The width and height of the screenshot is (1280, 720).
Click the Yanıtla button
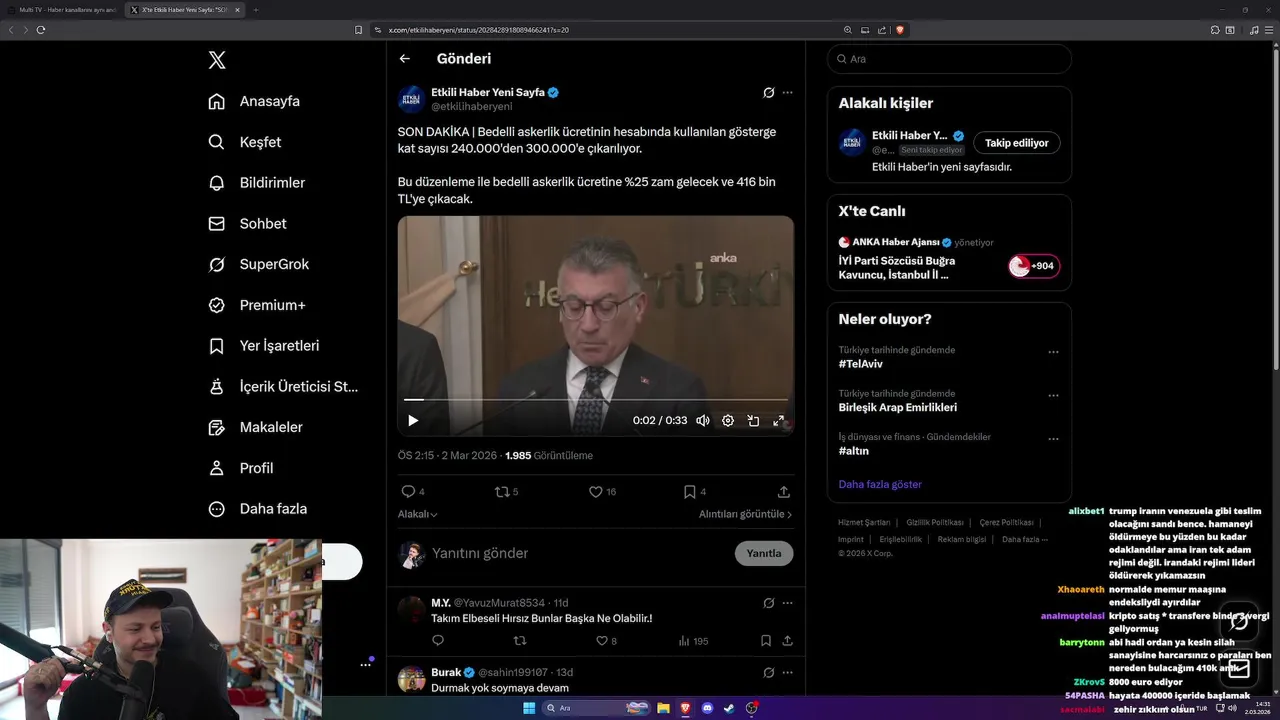click(x=764, y=553)
